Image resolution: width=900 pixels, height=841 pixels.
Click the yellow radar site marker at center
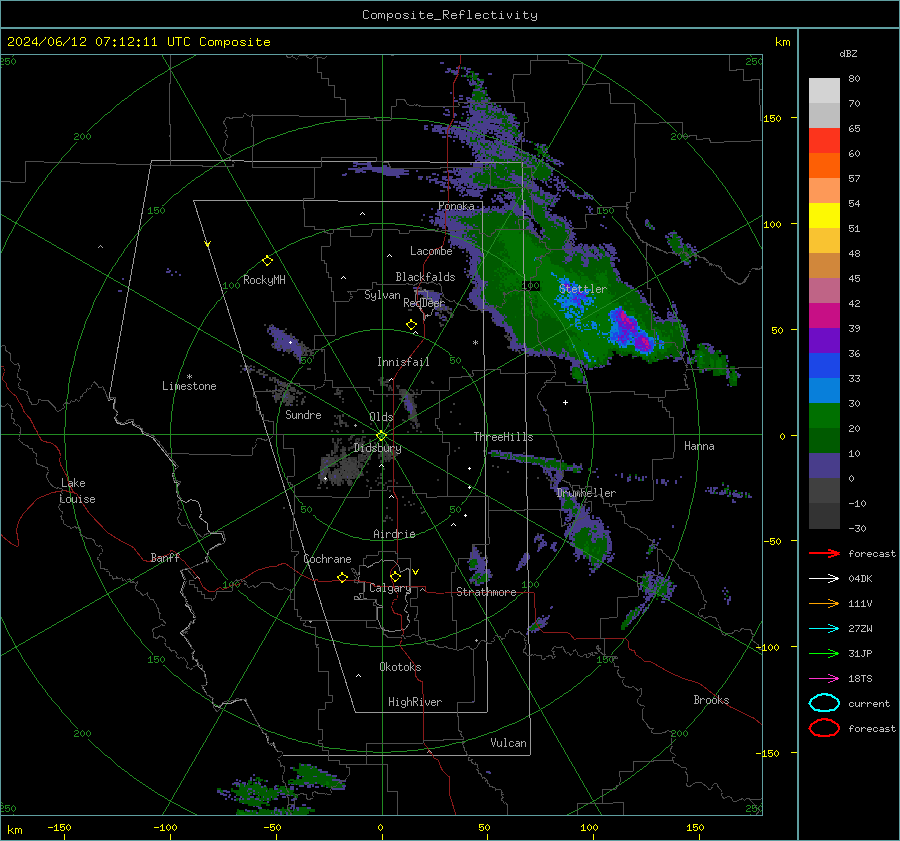click(x=381, y=435)
